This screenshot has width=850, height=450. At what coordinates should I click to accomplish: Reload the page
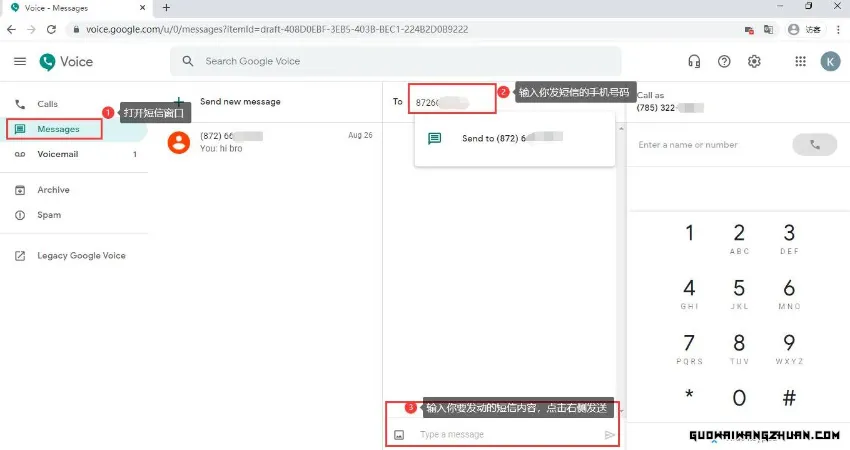click(51, 29)
